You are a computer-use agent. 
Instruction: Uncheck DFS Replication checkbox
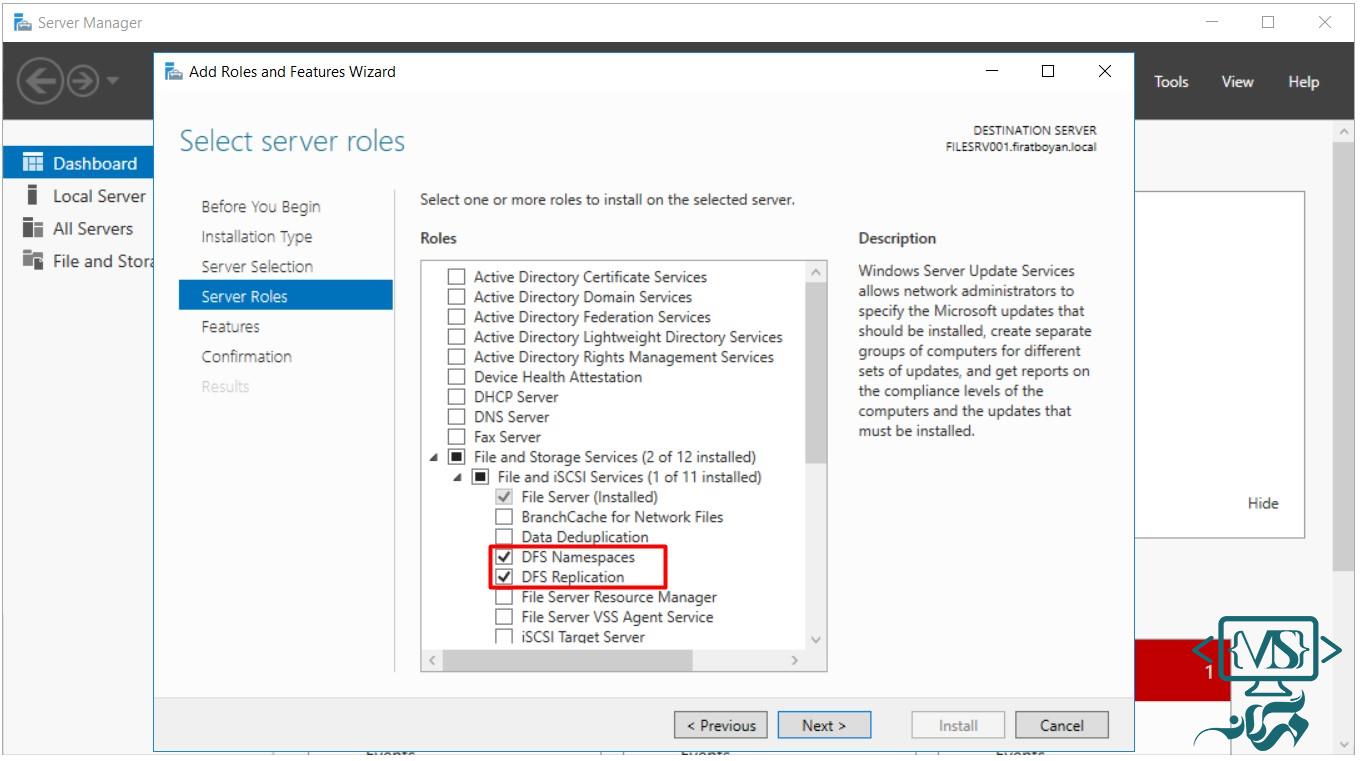pyautogui.click(x=504, y=577)
